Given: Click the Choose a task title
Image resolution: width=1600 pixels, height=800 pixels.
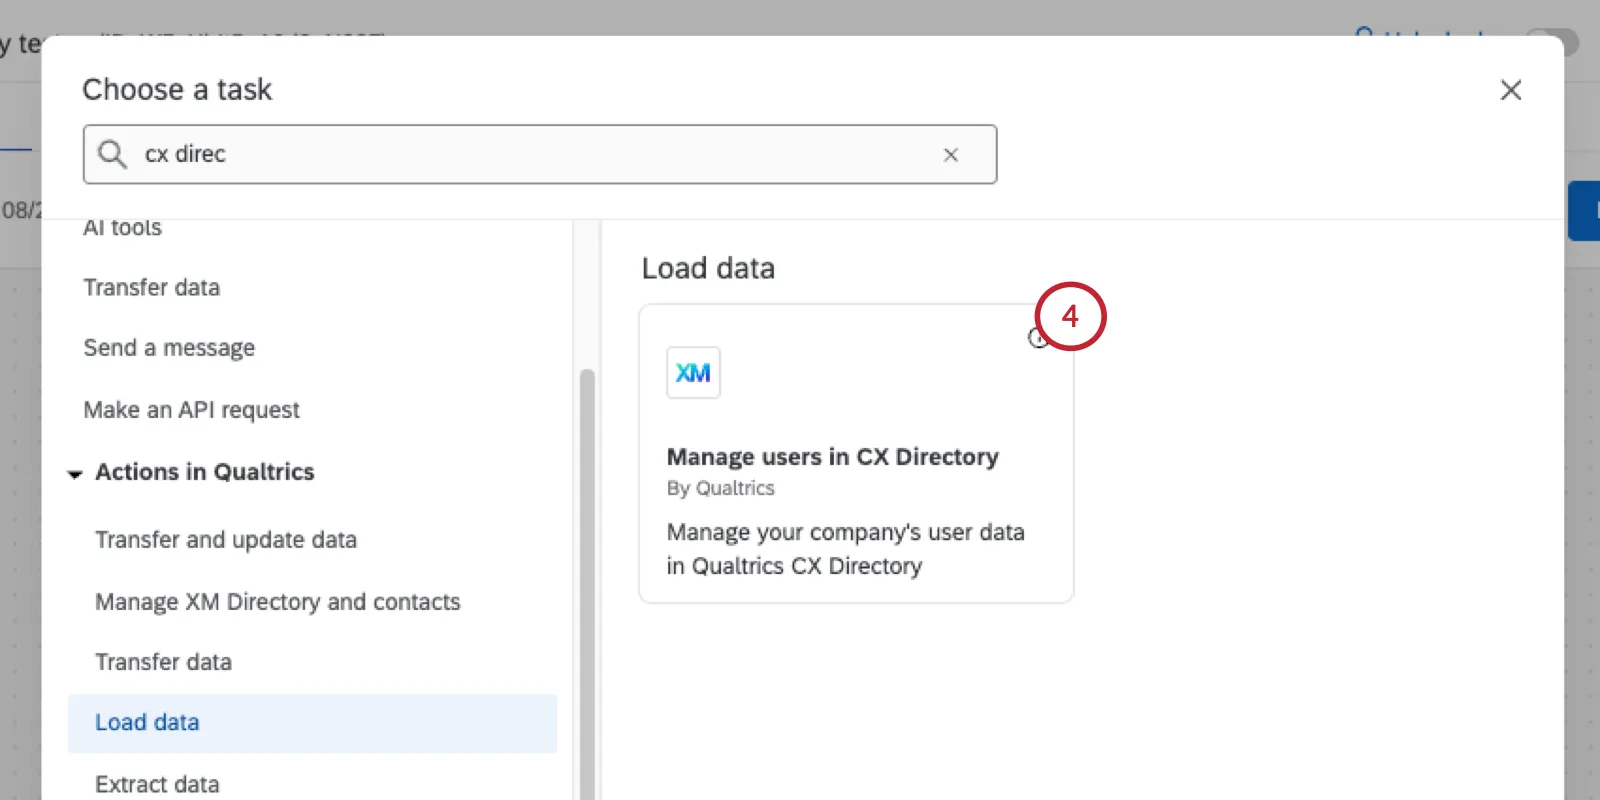Looking at the screenshot, I should click(177, 89).
